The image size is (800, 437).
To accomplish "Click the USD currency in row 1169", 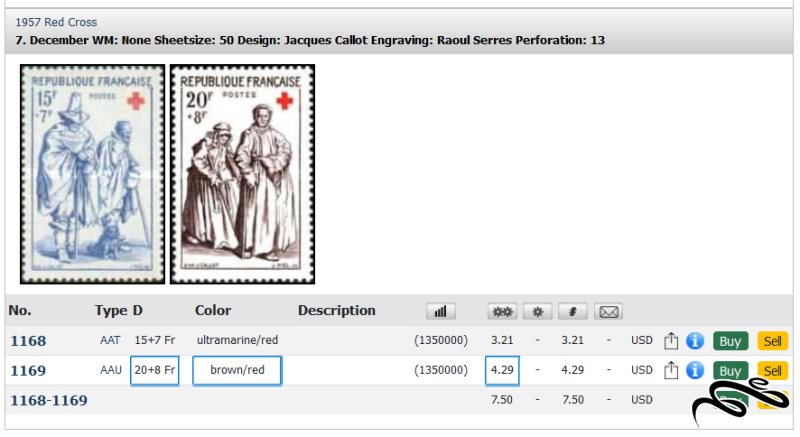I will pyautogui.click(x=642, y=370).
